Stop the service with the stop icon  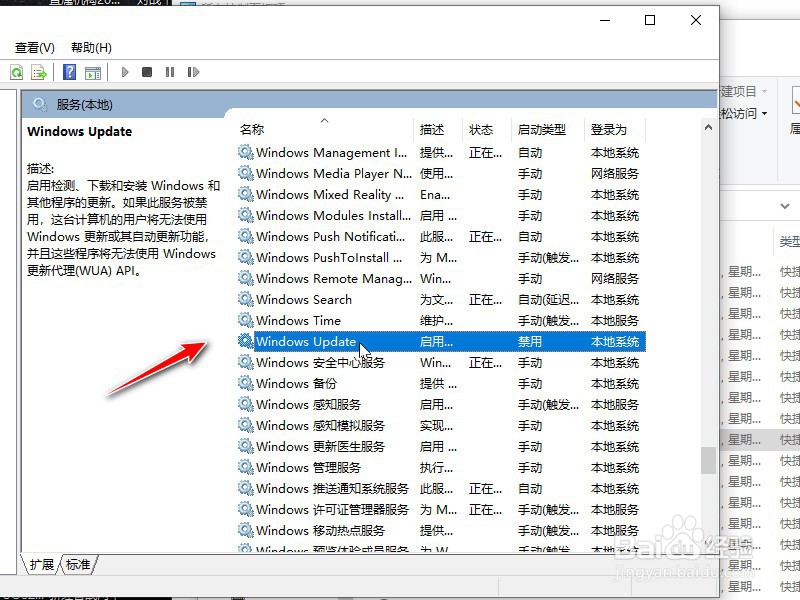(147, 72)
